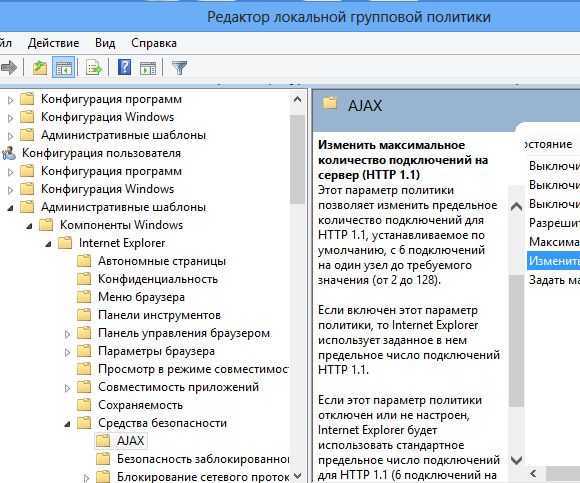This screenshot has width=580, height=483.
Task: Expand first Административные шаблоны node
Action: pyautogui.click(x=11, y=136)
